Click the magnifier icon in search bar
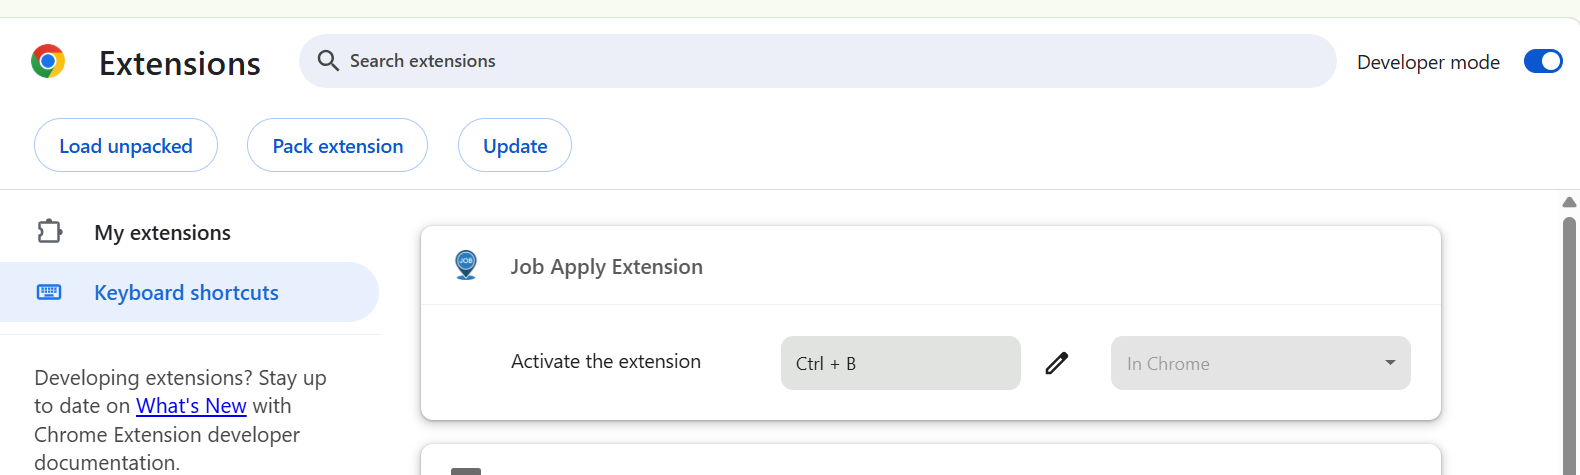Image resolution: width=1580 pixels, height=475 pixels. 328,61
